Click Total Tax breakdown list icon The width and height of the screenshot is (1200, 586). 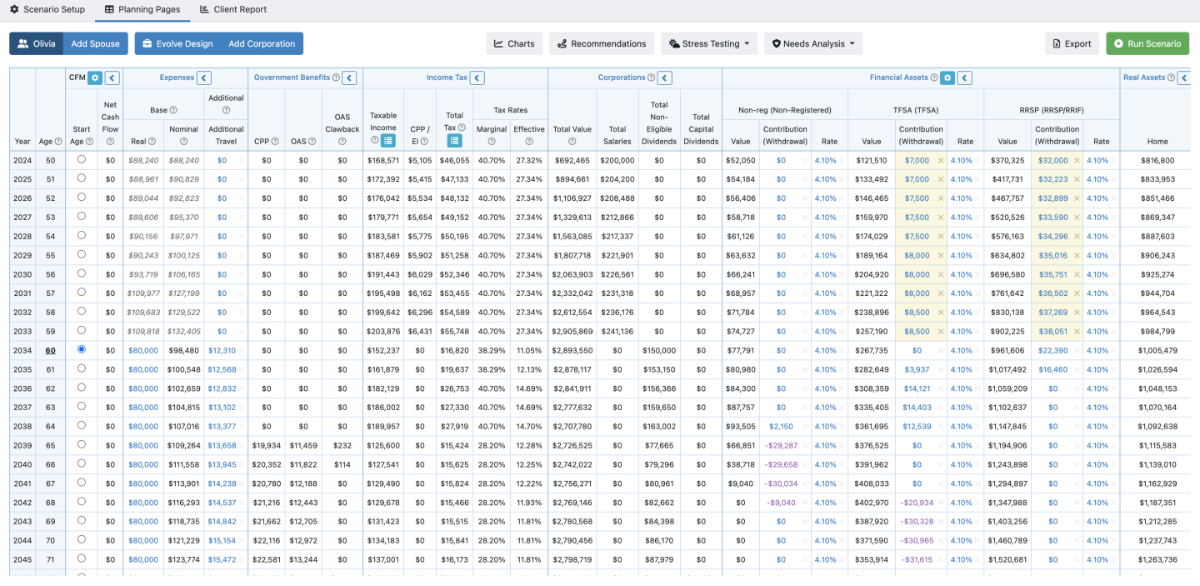click(x=454, y=141)
